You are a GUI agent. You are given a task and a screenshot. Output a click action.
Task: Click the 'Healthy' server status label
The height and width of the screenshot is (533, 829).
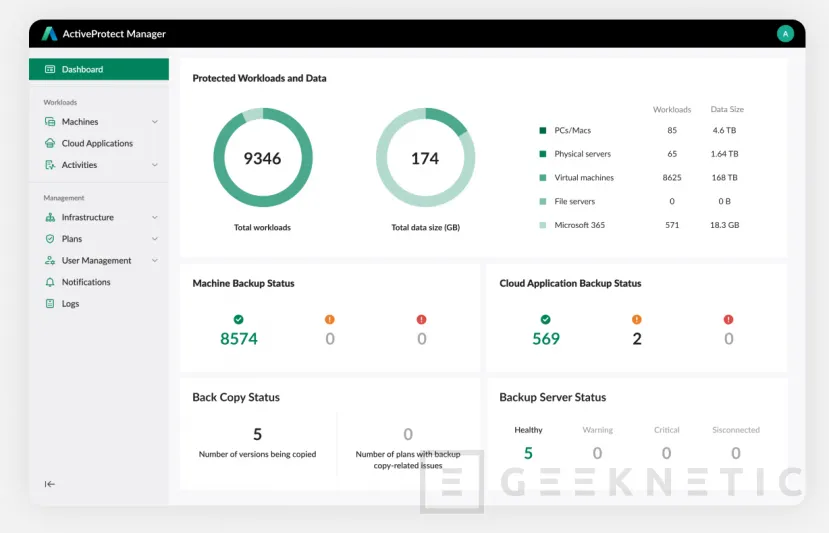(x=528, y=430)
